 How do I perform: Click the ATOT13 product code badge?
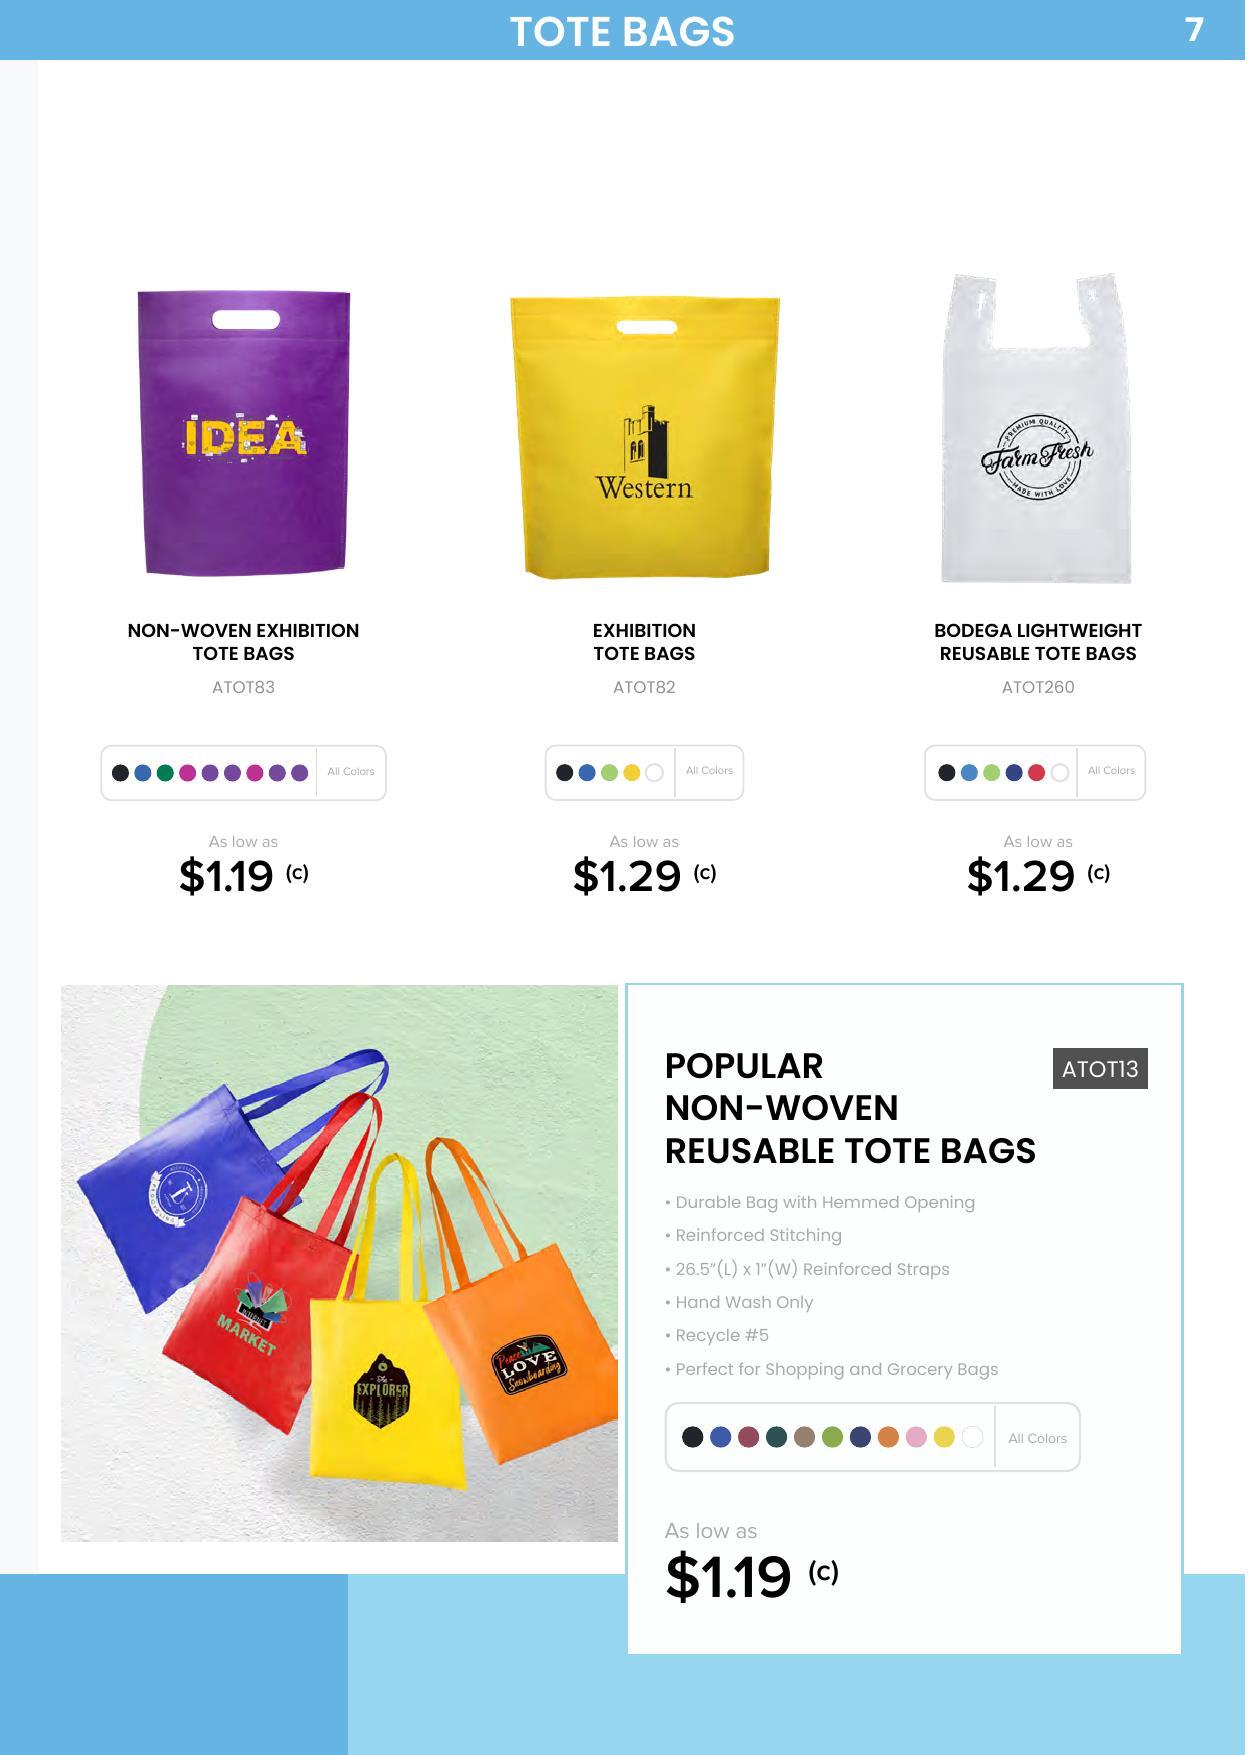pos(1100,1069)
